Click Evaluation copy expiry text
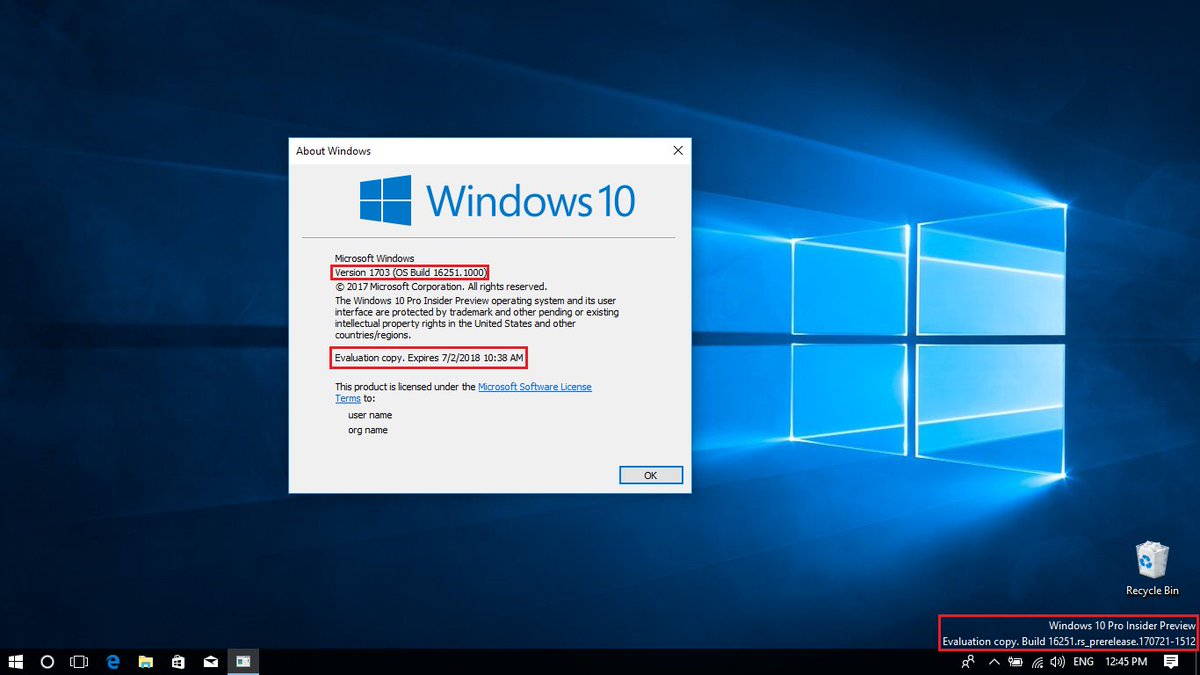 429,357
